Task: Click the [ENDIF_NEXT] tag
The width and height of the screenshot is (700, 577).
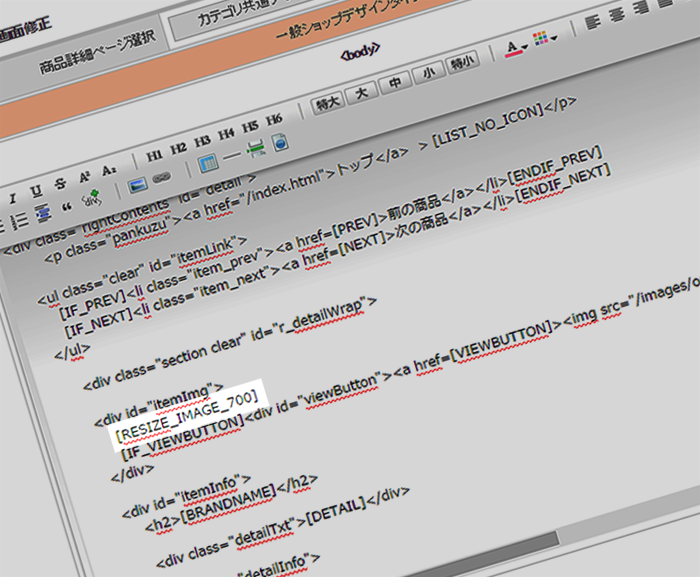Action: point(562,184)
